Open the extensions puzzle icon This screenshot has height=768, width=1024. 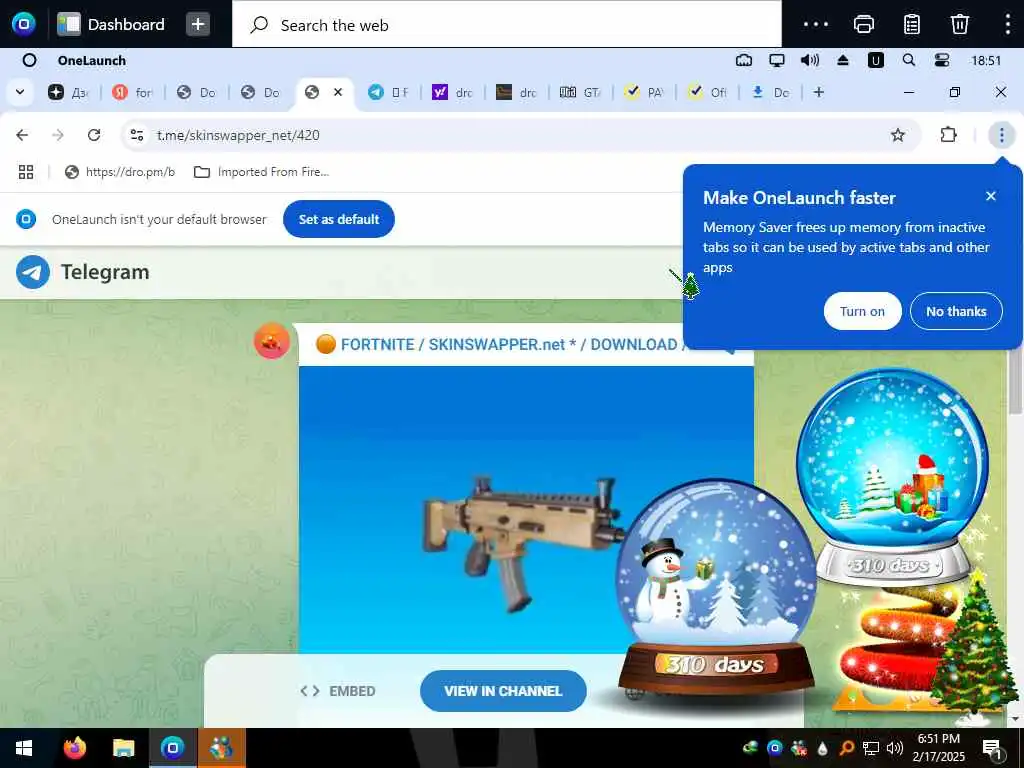pos(948,135)
